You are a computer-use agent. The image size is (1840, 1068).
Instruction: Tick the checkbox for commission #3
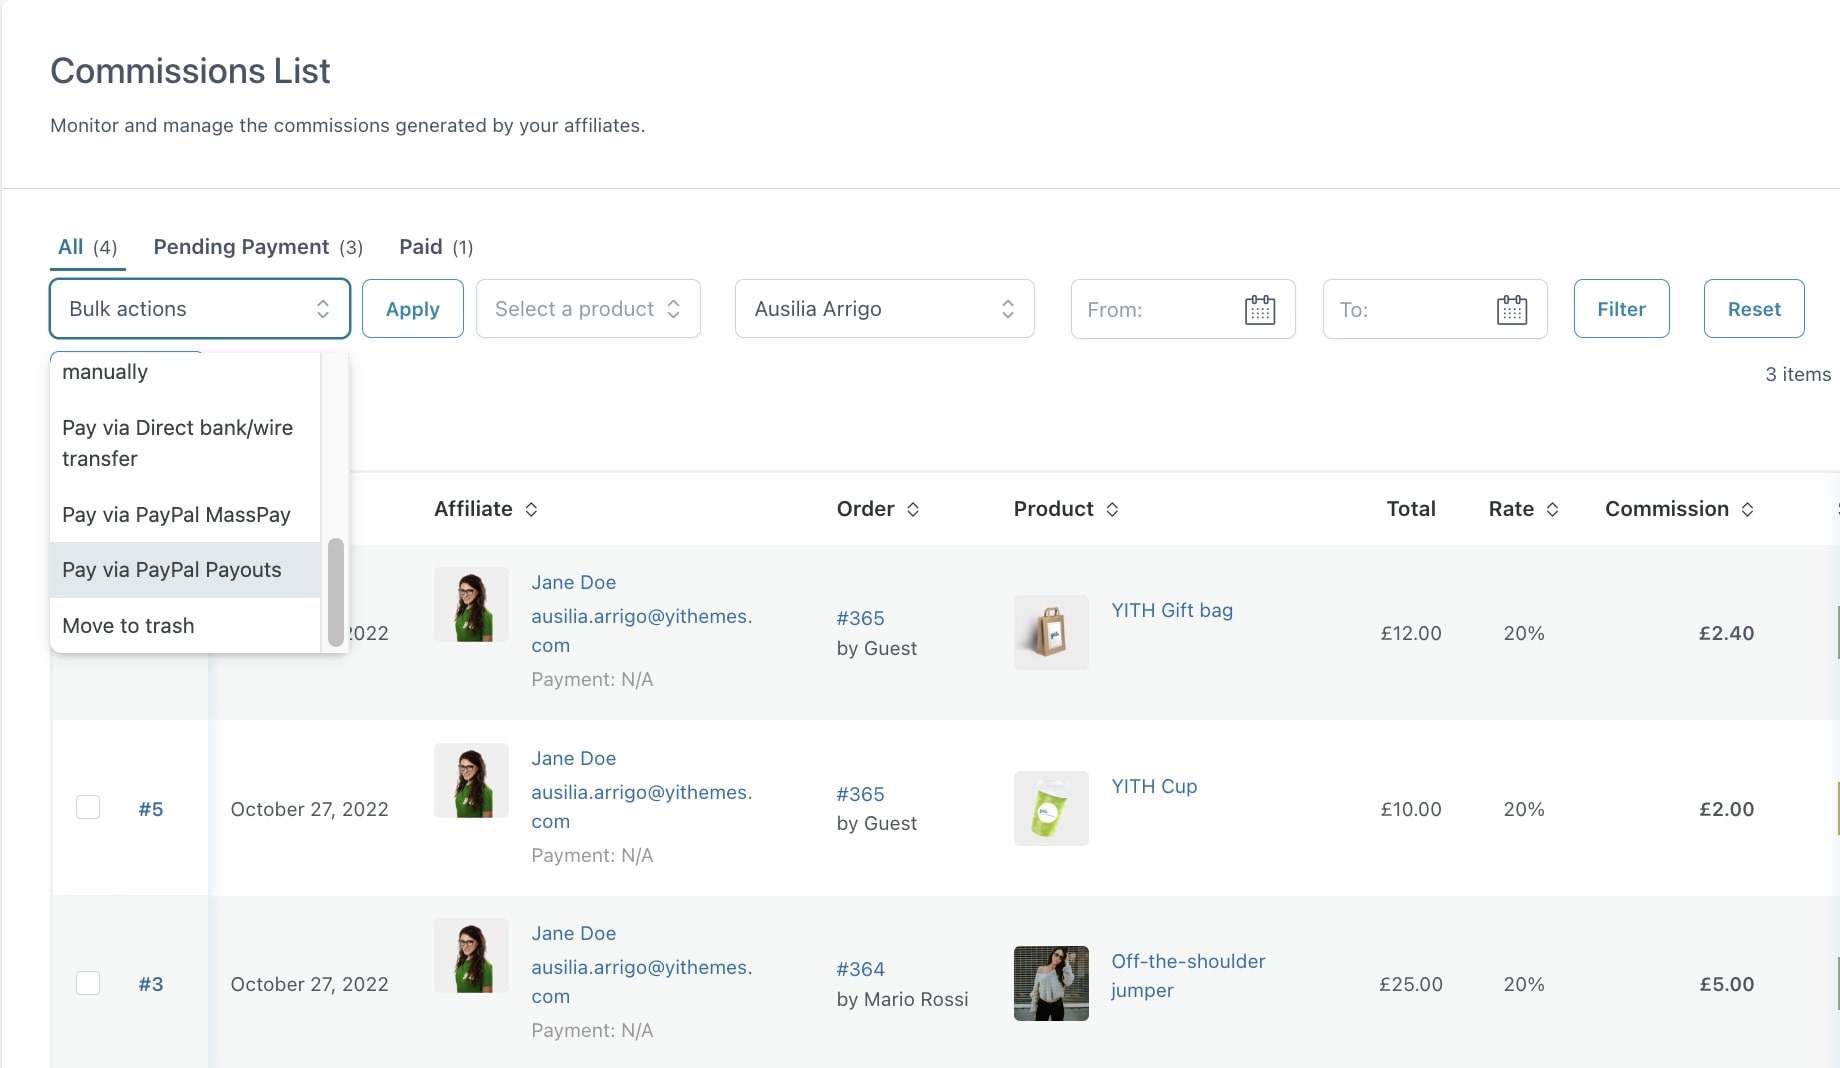pos(88,983)
